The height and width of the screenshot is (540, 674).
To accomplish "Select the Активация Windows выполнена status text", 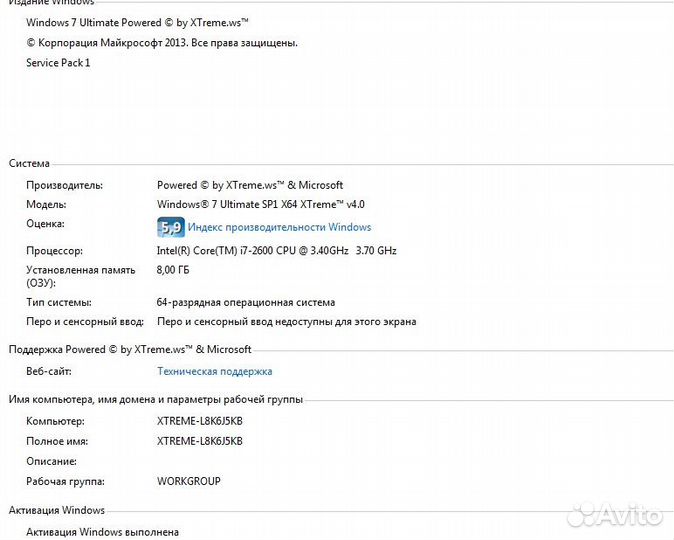I will pos(102,533).
